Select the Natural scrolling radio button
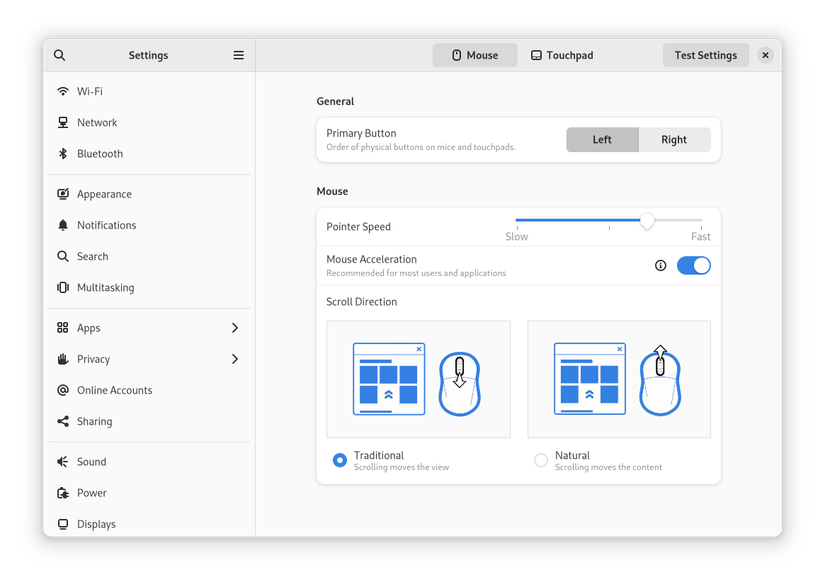 [541, 460]
